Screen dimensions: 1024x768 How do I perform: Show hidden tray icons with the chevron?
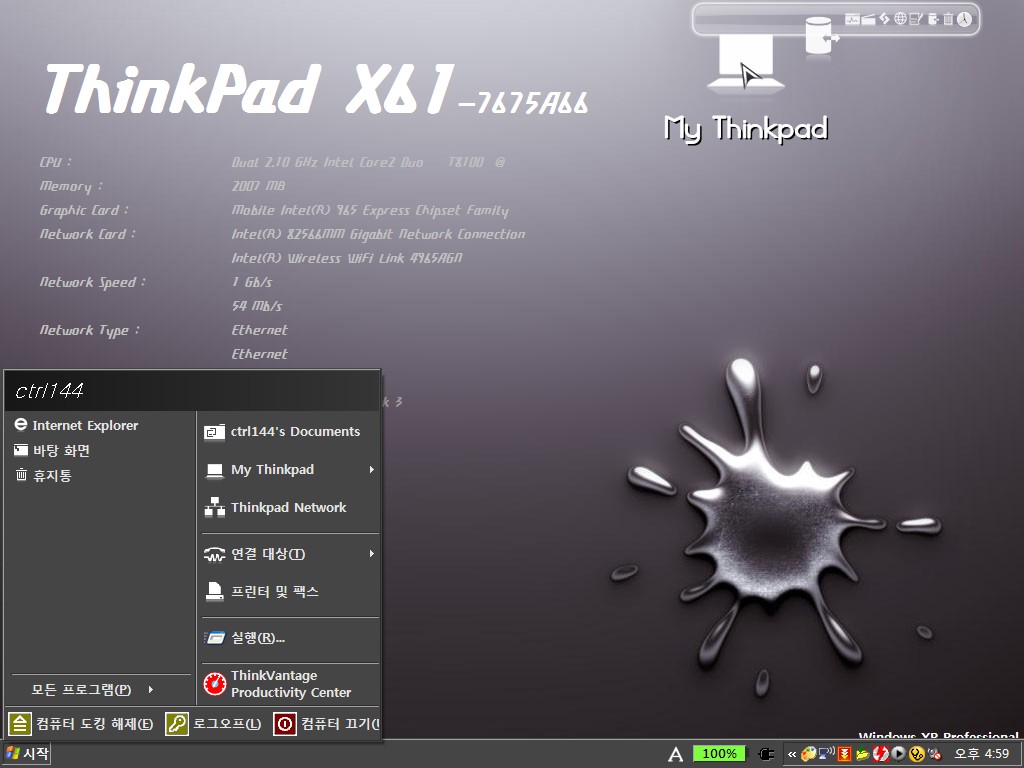(x=792, y=754)
